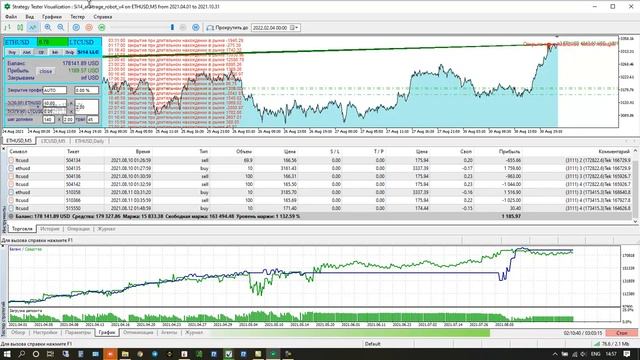Click the close button in robot panel

pyautogui.click(x=46, y=71)
